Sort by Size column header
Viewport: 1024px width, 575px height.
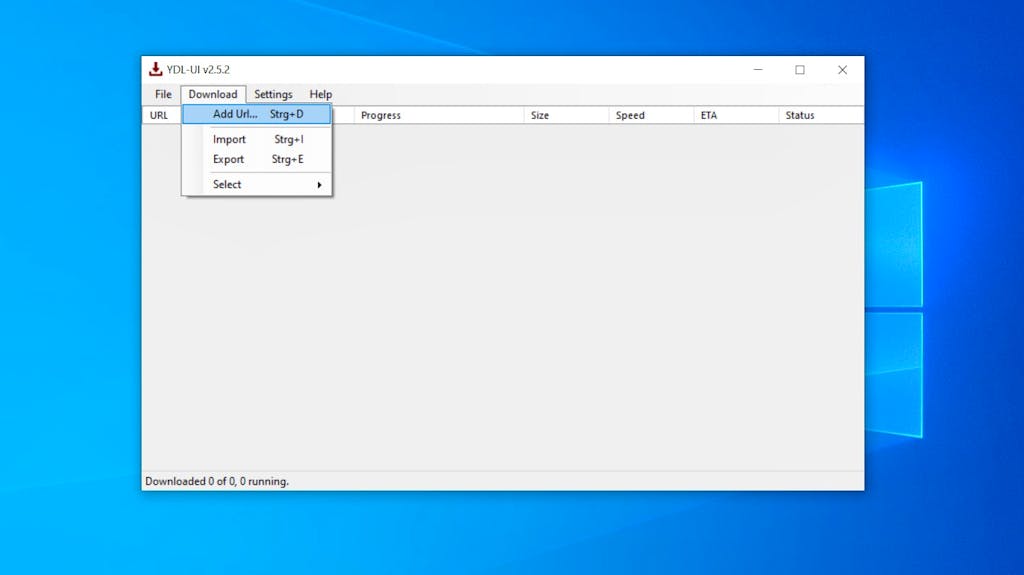(x=566, y=115)
